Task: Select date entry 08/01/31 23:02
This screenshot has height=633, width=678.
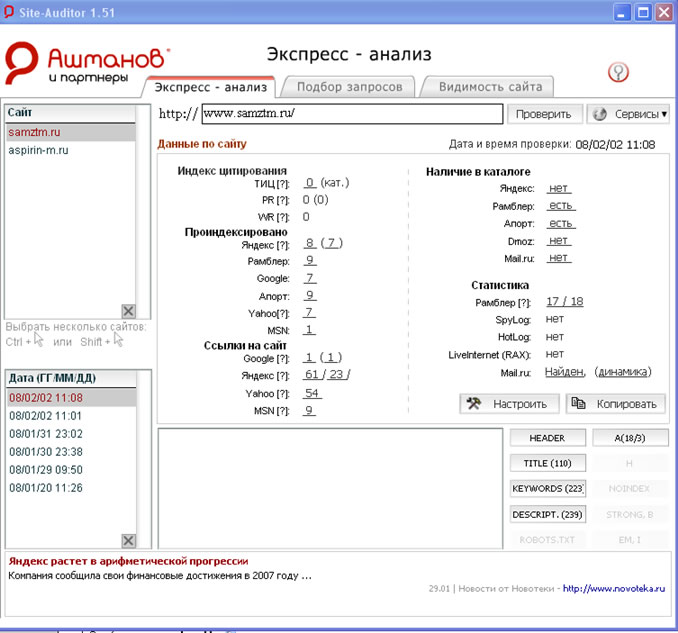Action: [46, 433]
